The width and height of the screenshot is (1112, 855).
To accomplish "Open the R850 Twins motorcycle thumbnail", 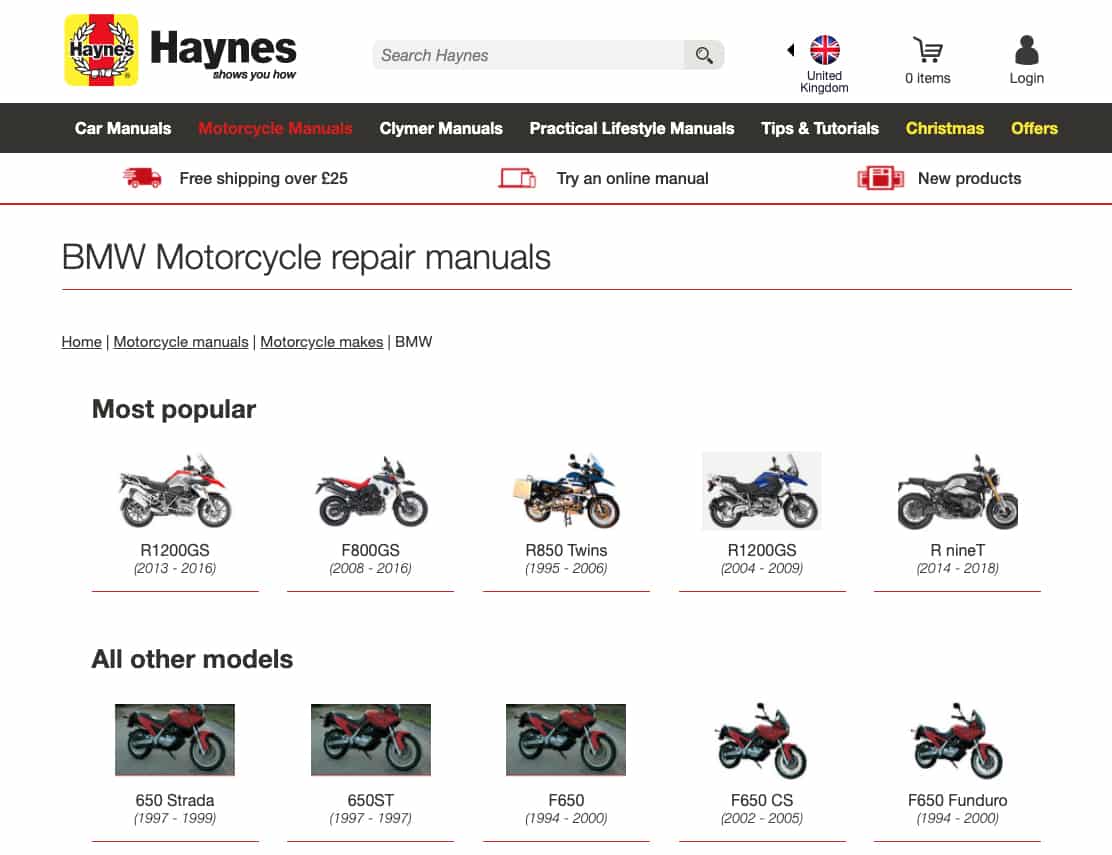I will pos(566,491).
